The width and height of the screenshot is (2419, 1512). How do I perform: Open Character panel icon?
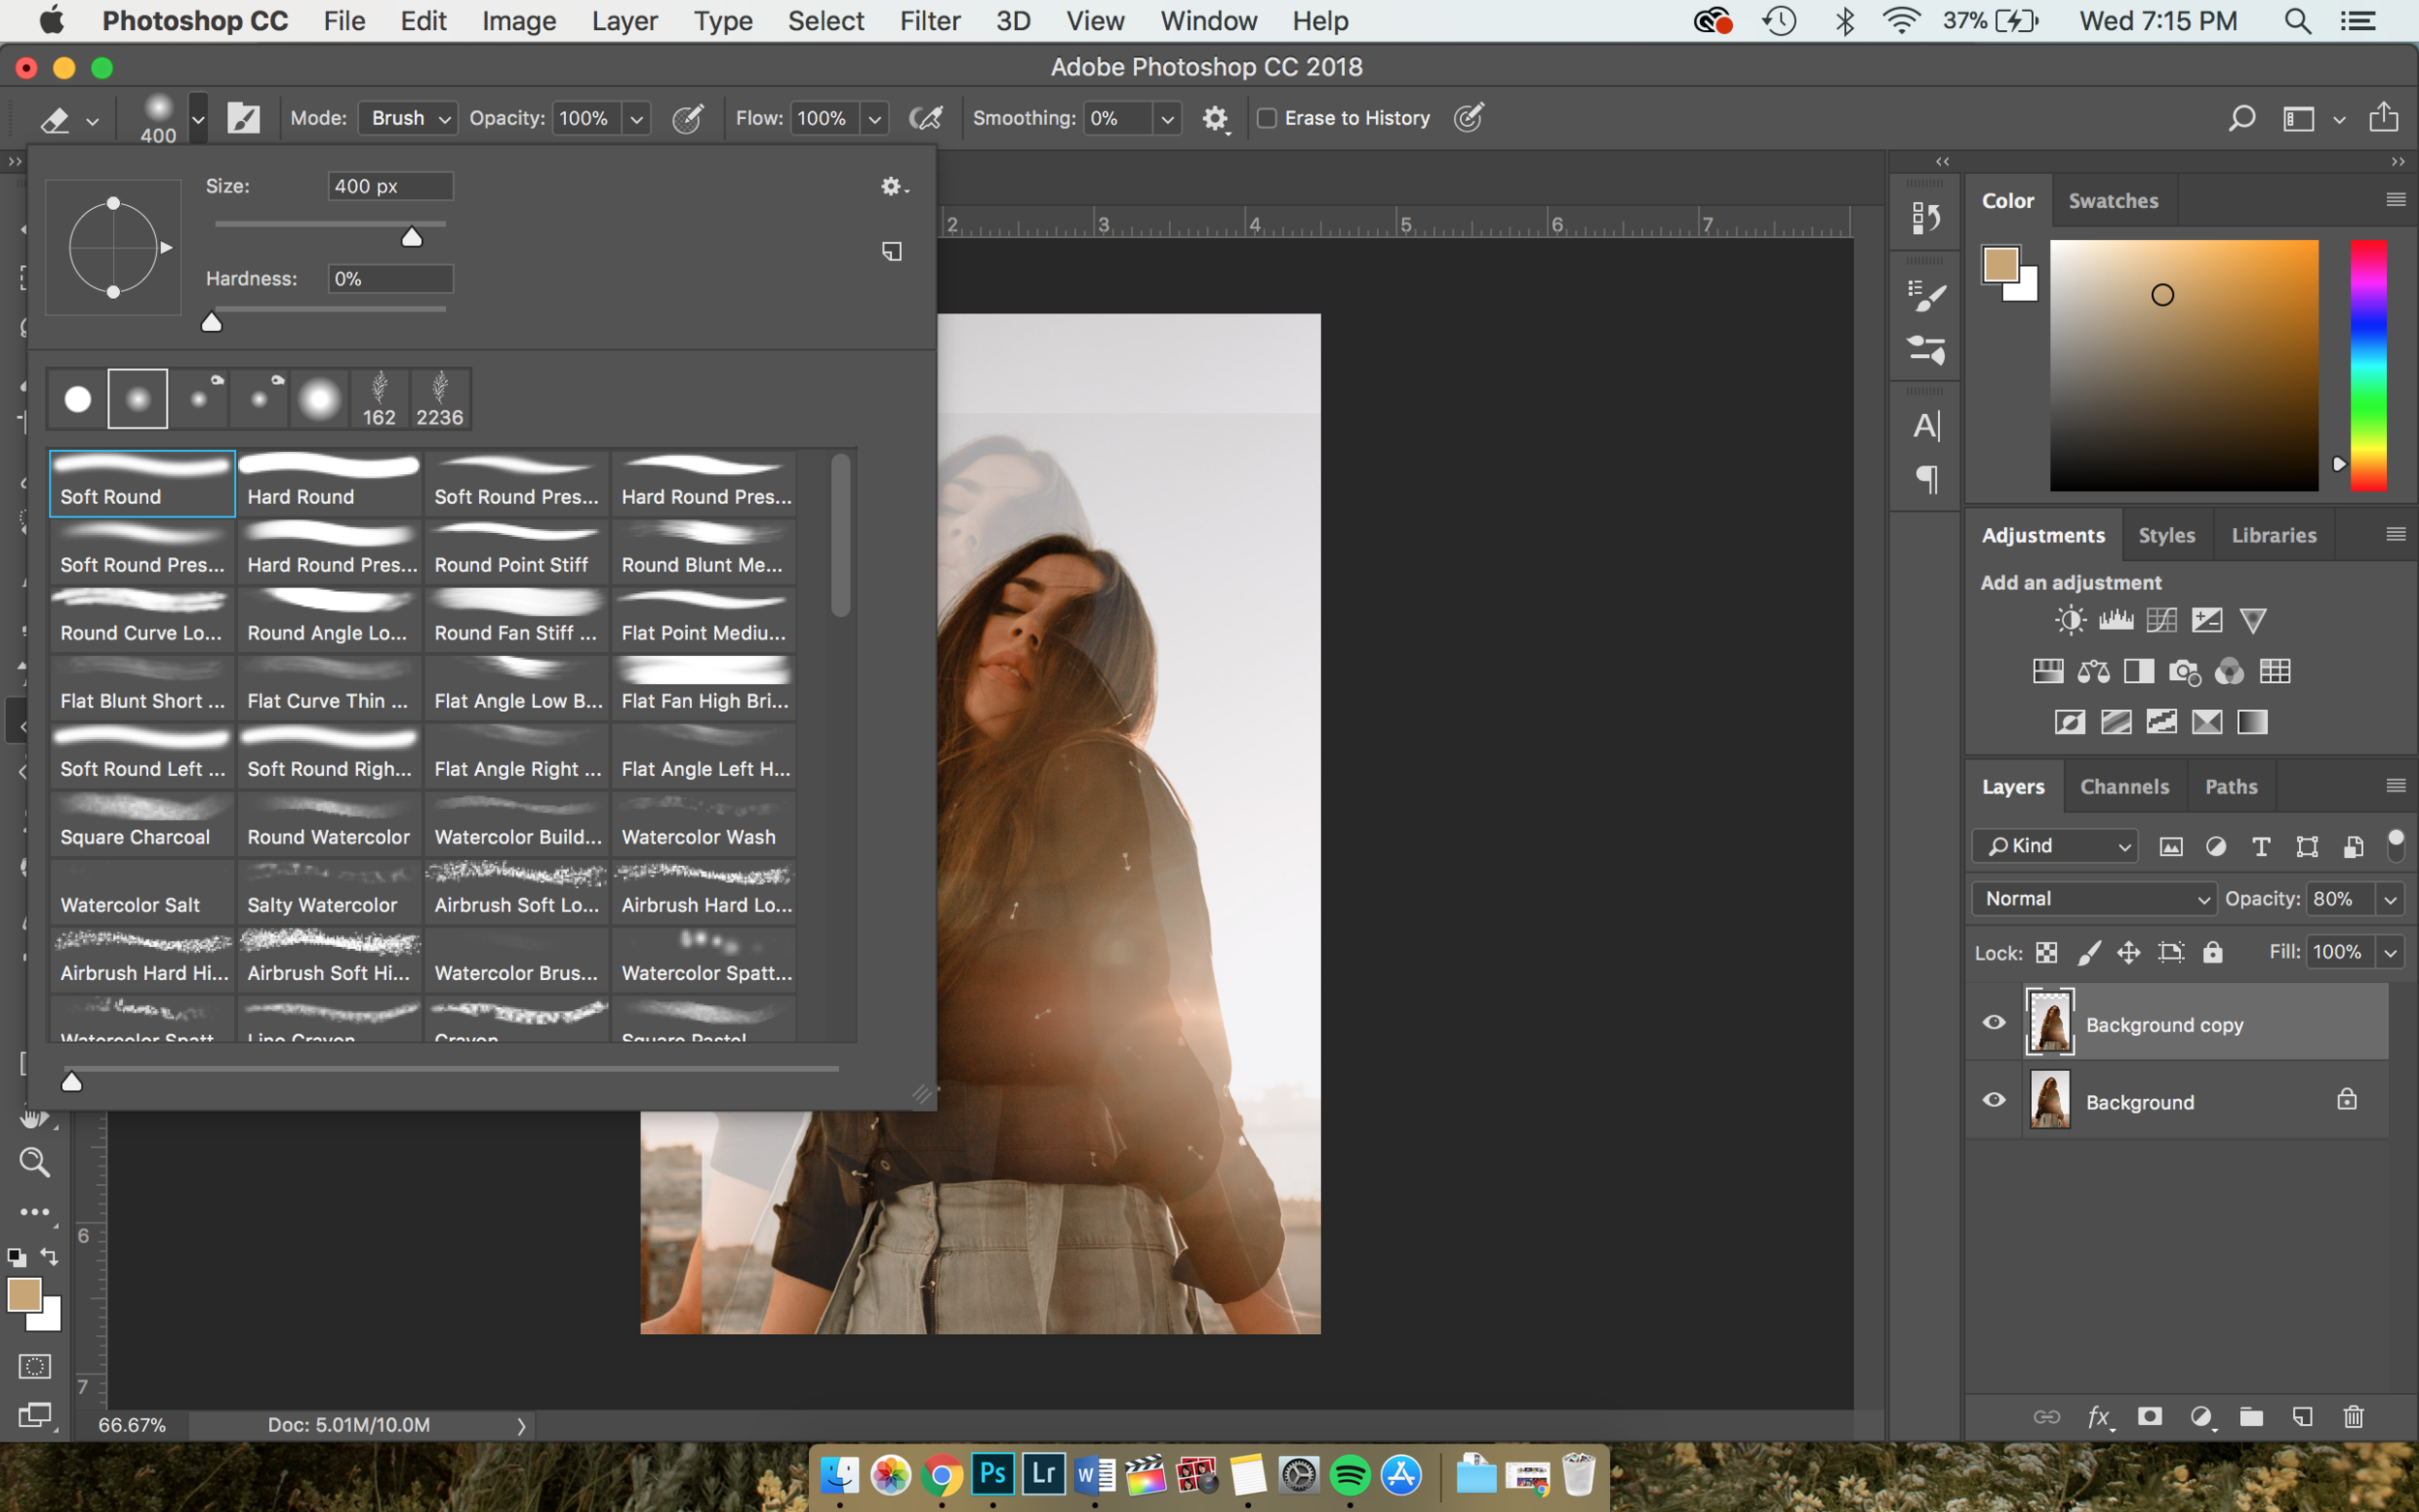(x=1926, y=426)
